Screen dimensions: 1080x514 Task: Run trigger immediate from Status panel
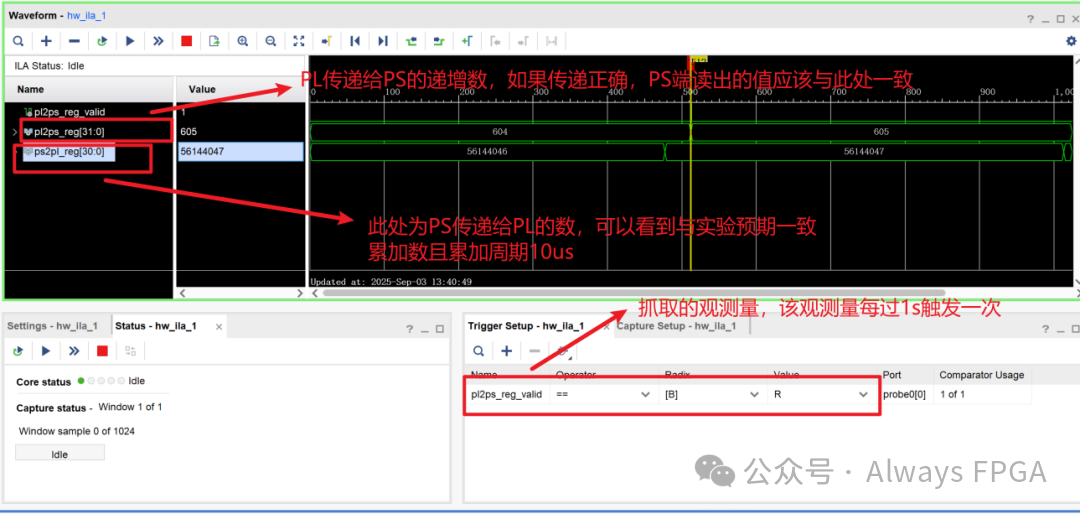(74, 351)
